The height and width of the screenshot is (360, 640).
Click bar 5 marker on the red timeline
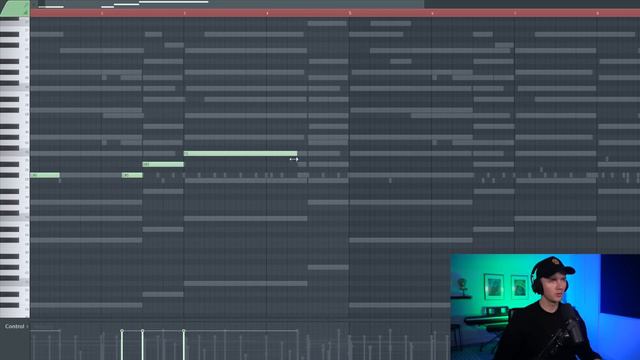click(350, 13)
